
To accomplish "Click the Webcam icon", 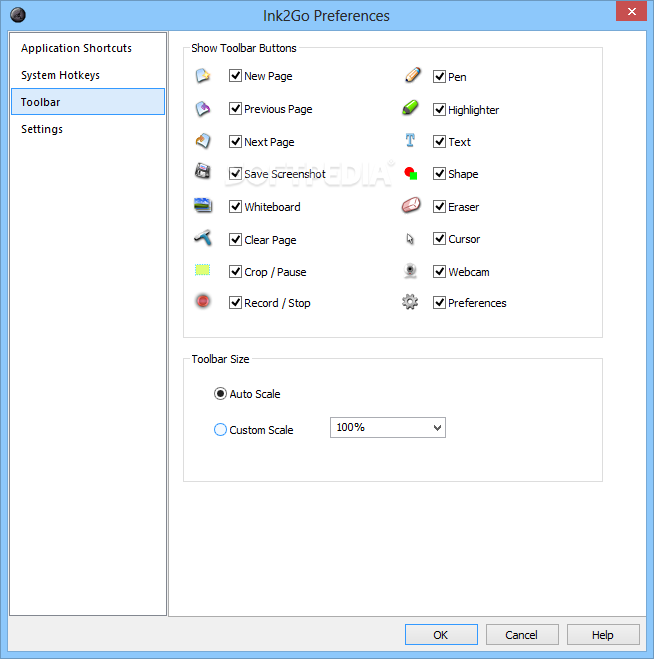I will tap(410, 271).
